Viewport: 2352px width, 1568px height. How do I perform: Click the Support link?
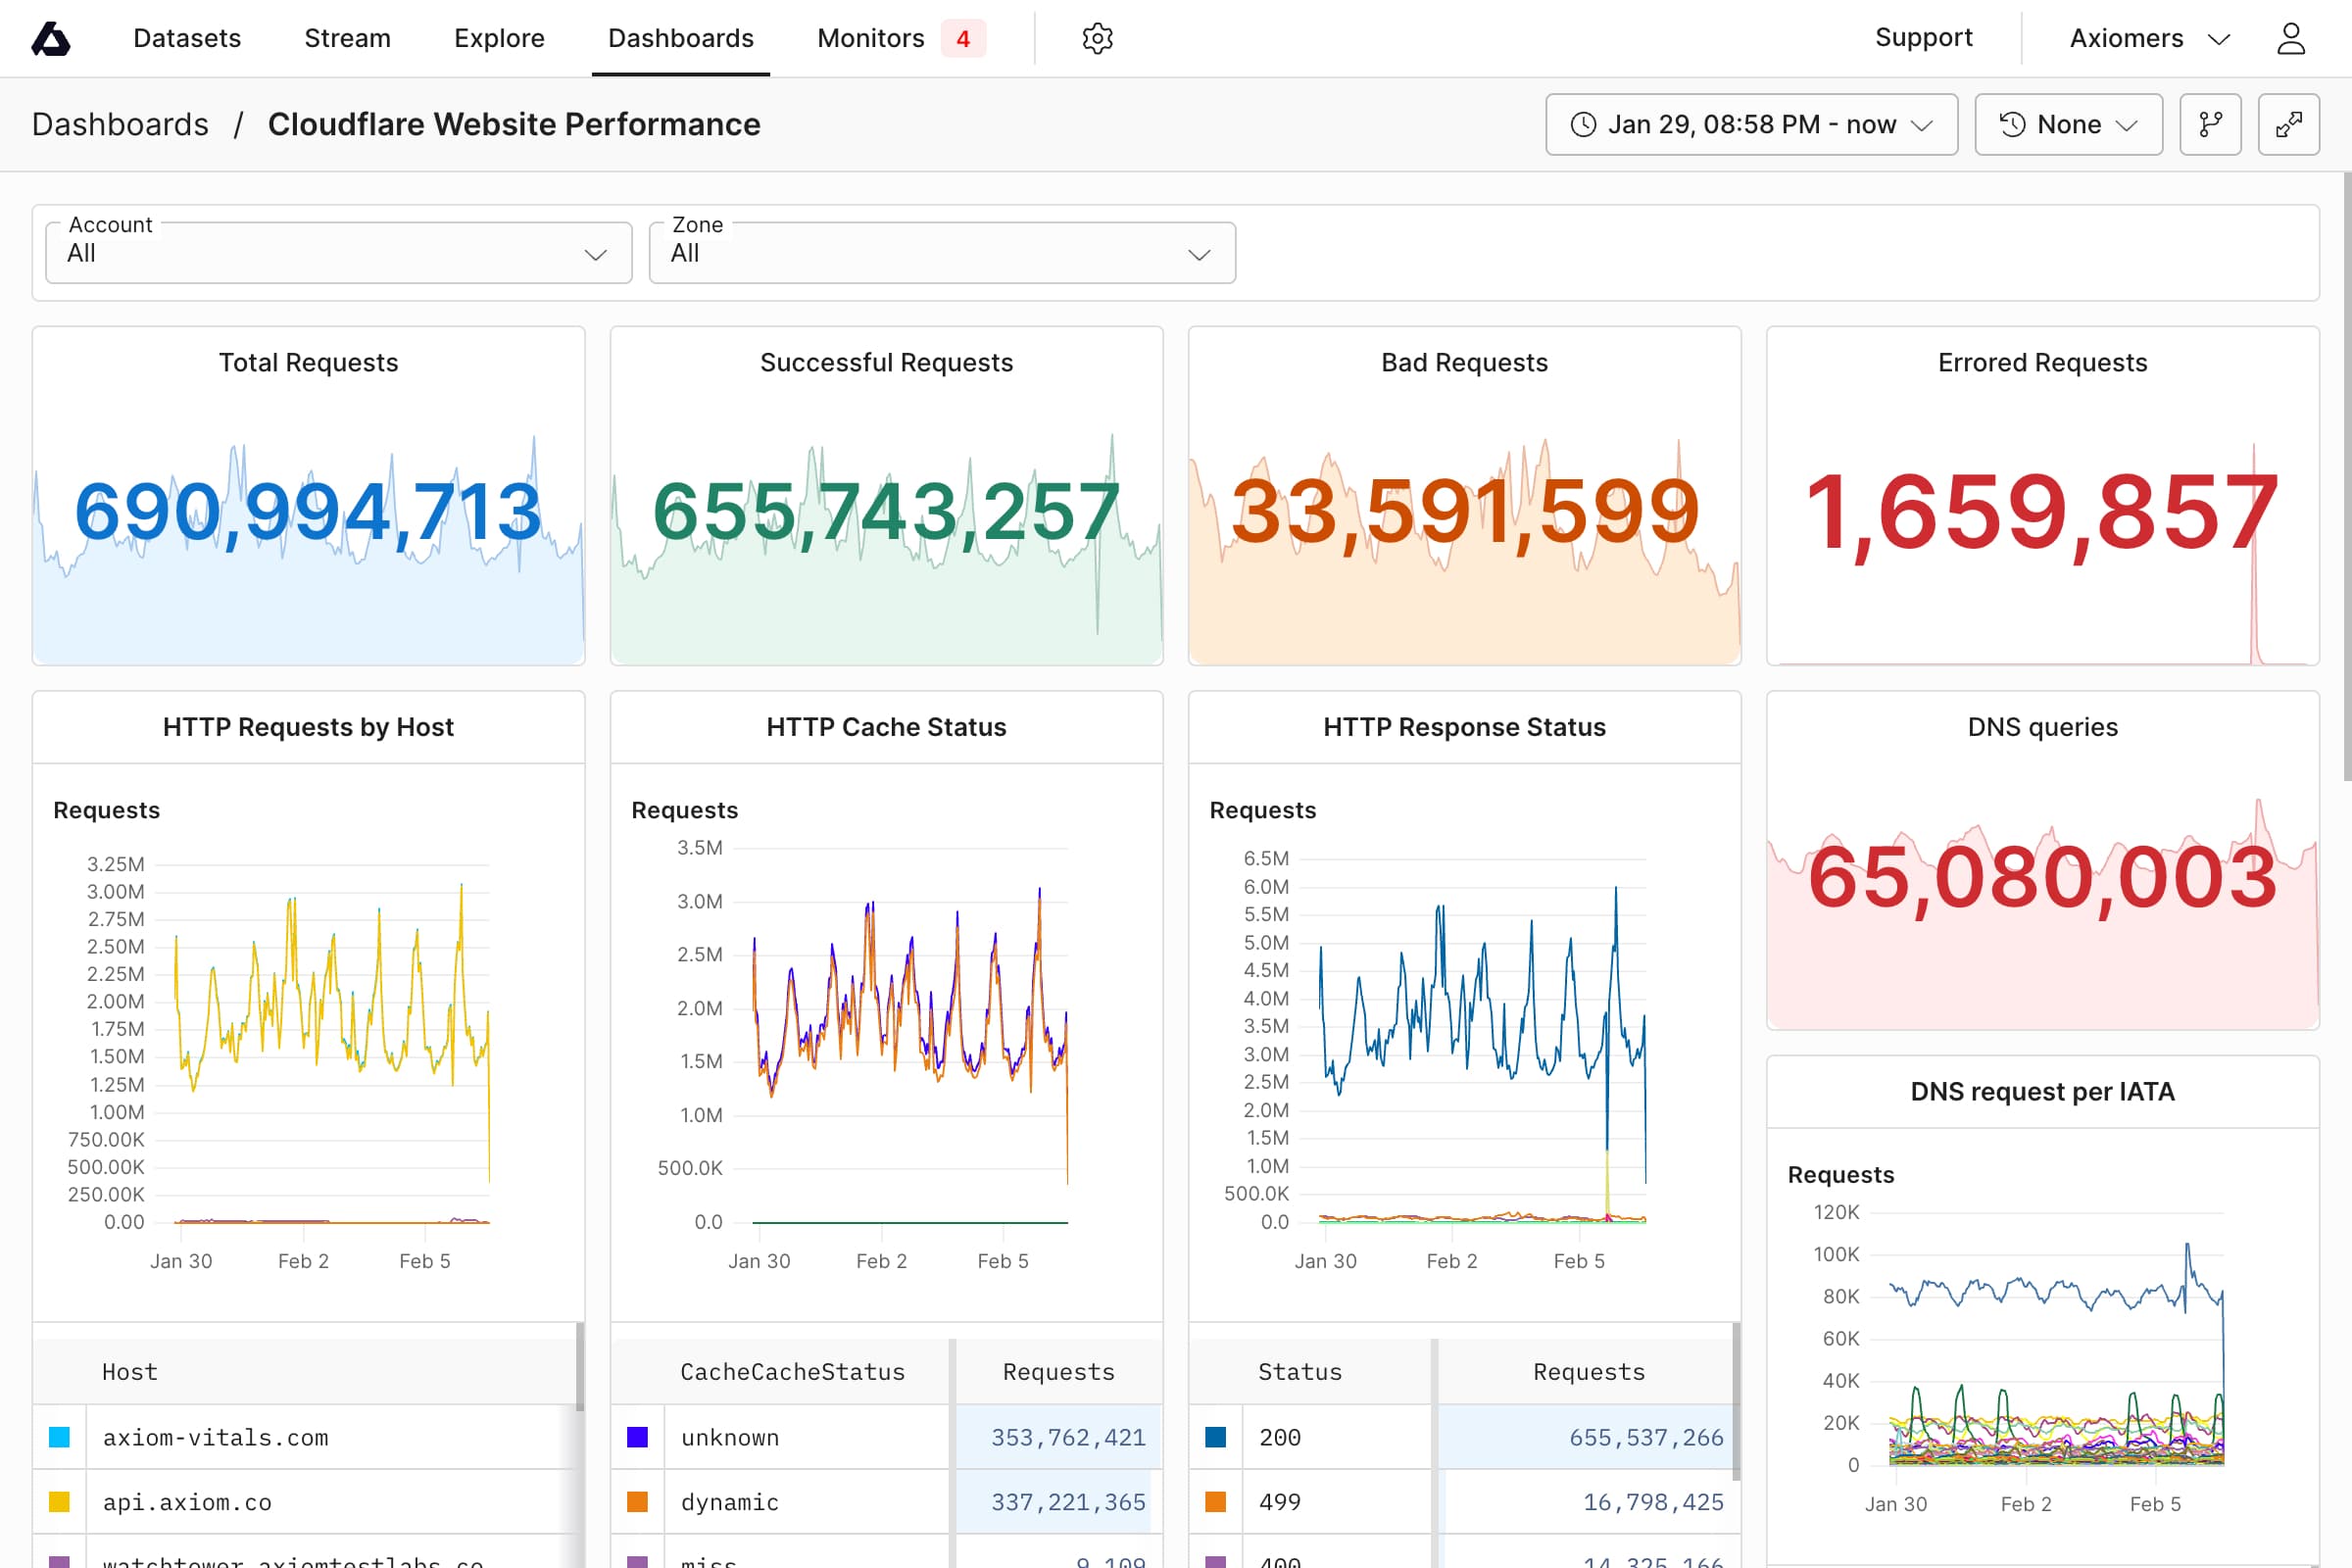[1923, 37]
